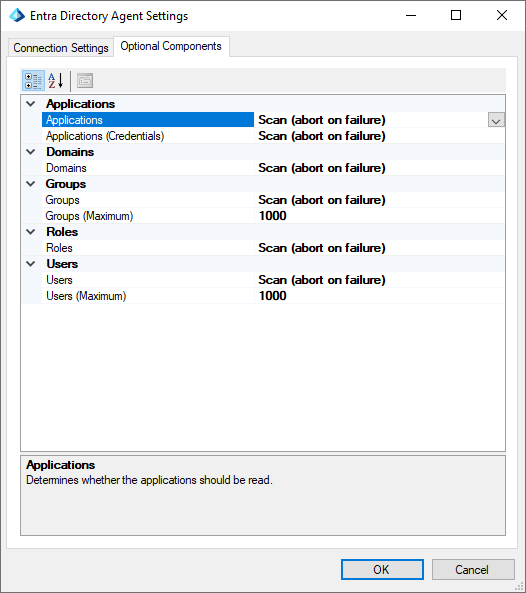Click the Groups scan value cell
This screenshot has height=593, width=526.
click(379, 200)
